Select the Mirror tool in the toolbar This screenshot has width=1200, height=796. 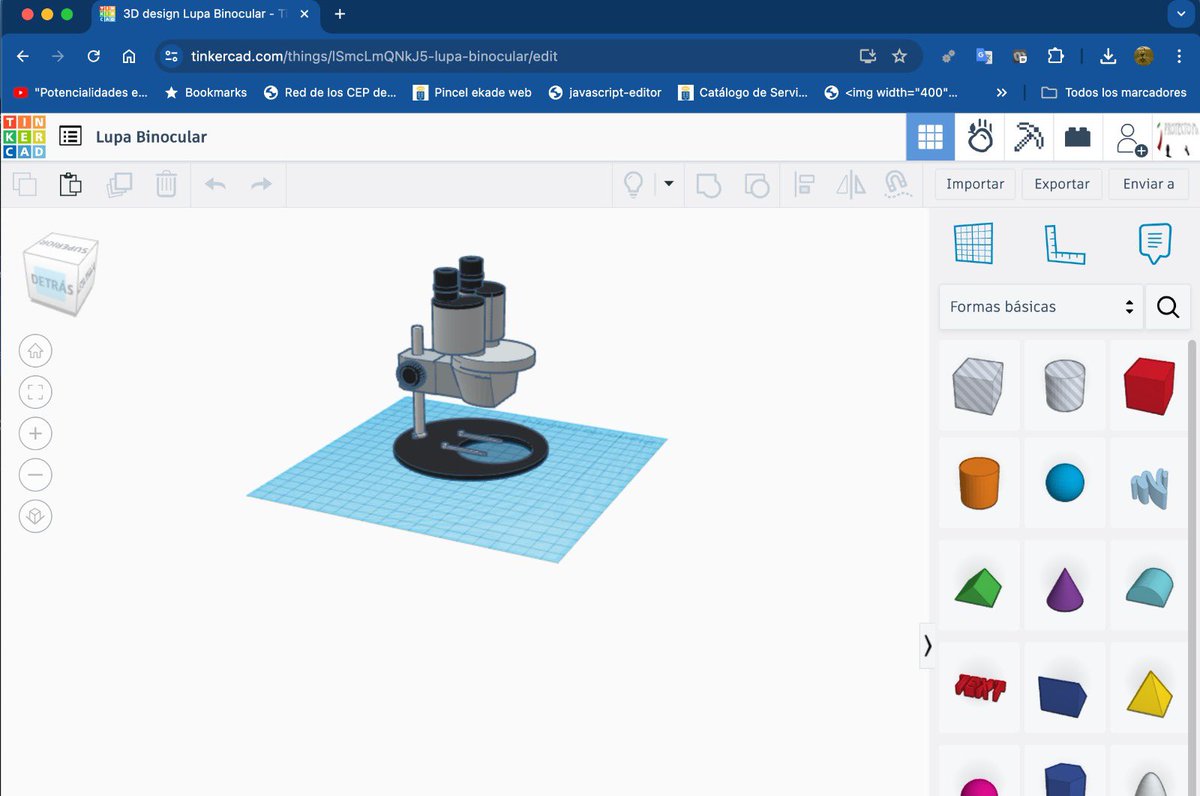click(x=851, y=184)
